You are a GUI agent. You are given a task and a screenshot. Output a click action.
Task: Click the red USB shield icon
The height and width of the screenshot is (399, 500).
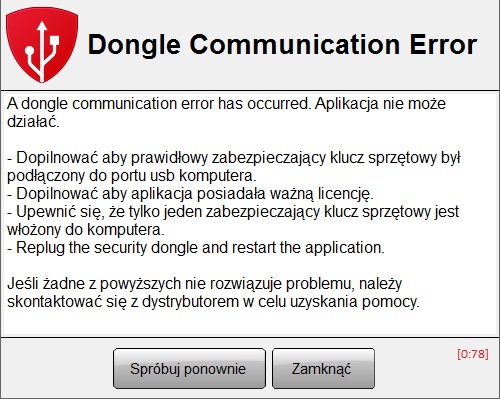click(42, 45)
